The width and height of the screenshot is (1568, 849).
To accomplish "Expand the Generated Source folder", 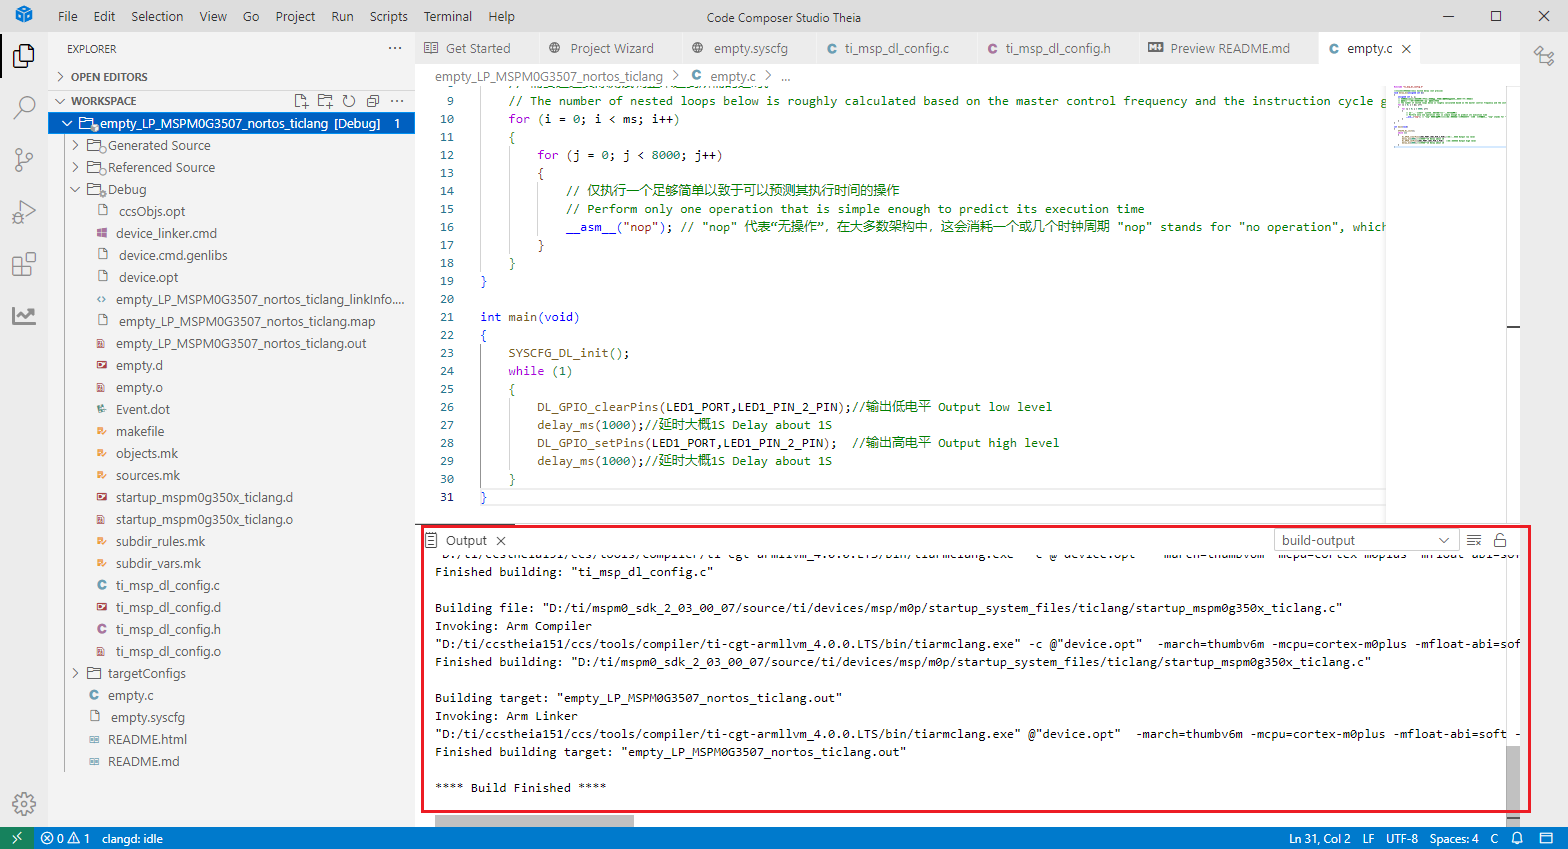I will coord(75,145).
